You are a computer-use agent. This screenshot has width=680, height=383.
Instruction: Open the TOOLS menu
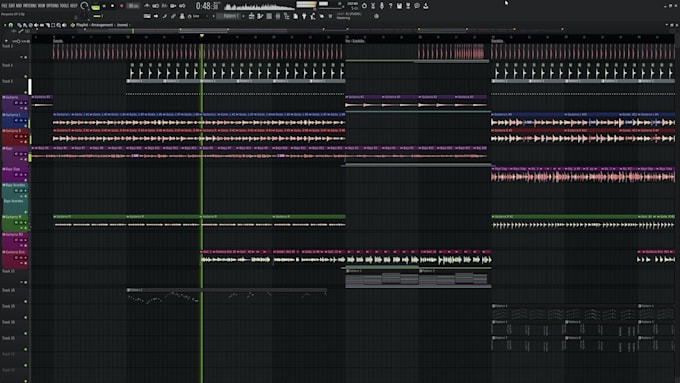(65, 6)
